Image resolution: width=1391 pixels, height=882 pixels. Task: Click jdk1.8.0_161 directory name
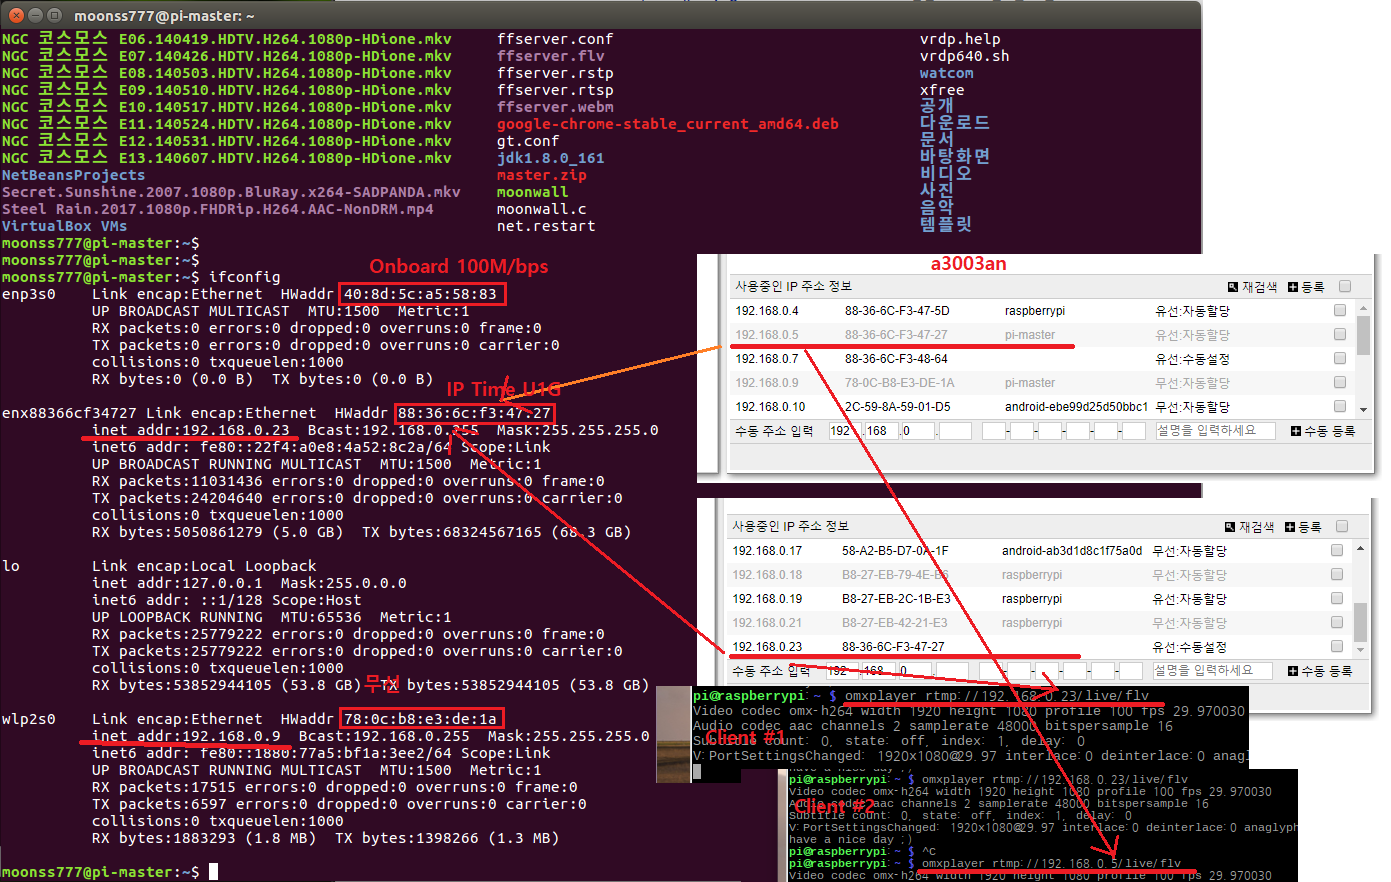point(551,158)
